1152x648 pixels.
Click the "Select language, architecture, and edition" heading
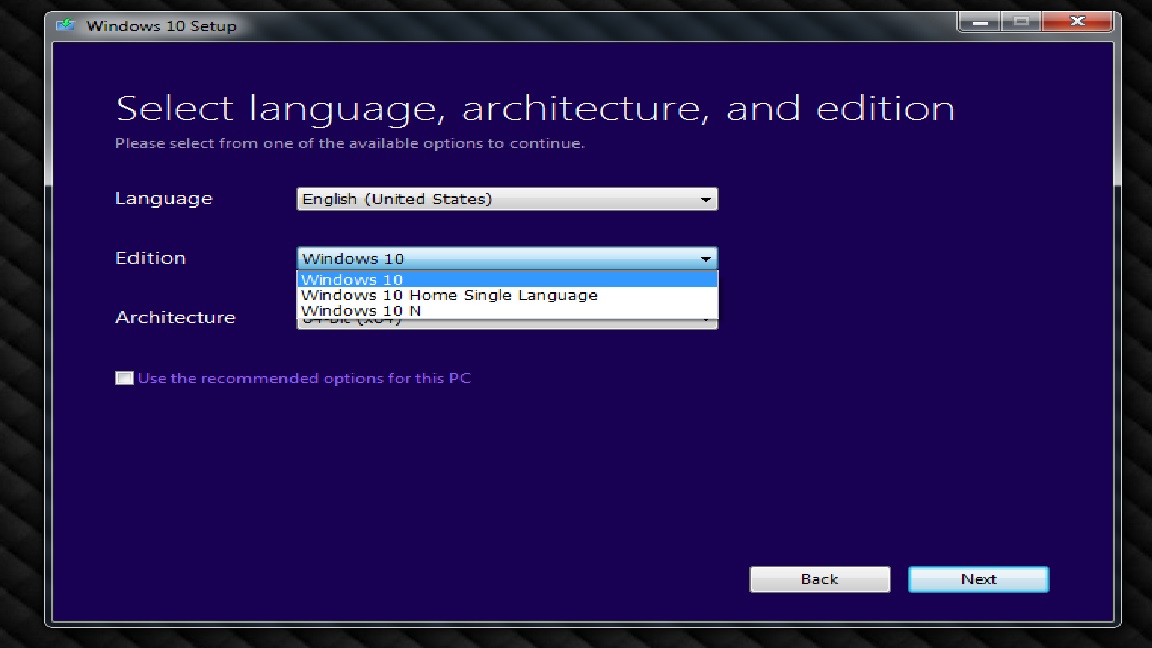pos(536,109)
